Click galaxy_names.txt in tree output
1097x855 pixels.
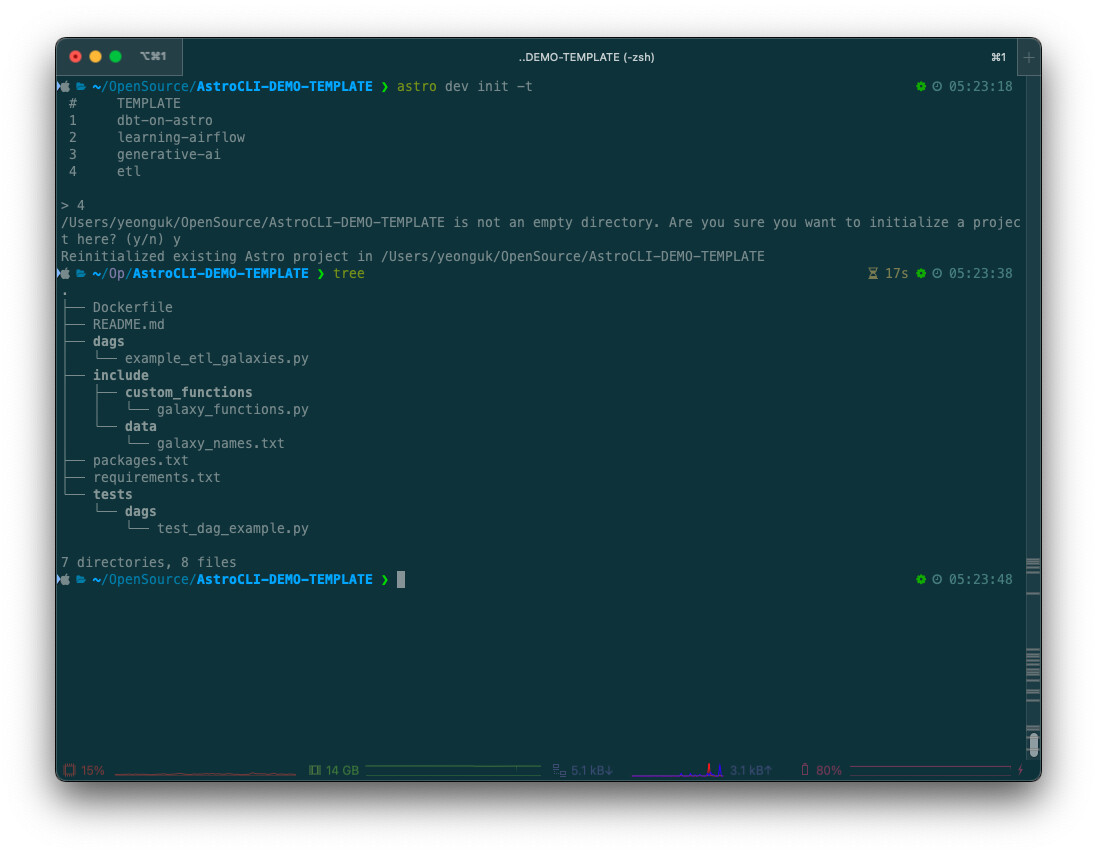click(220, 444)
